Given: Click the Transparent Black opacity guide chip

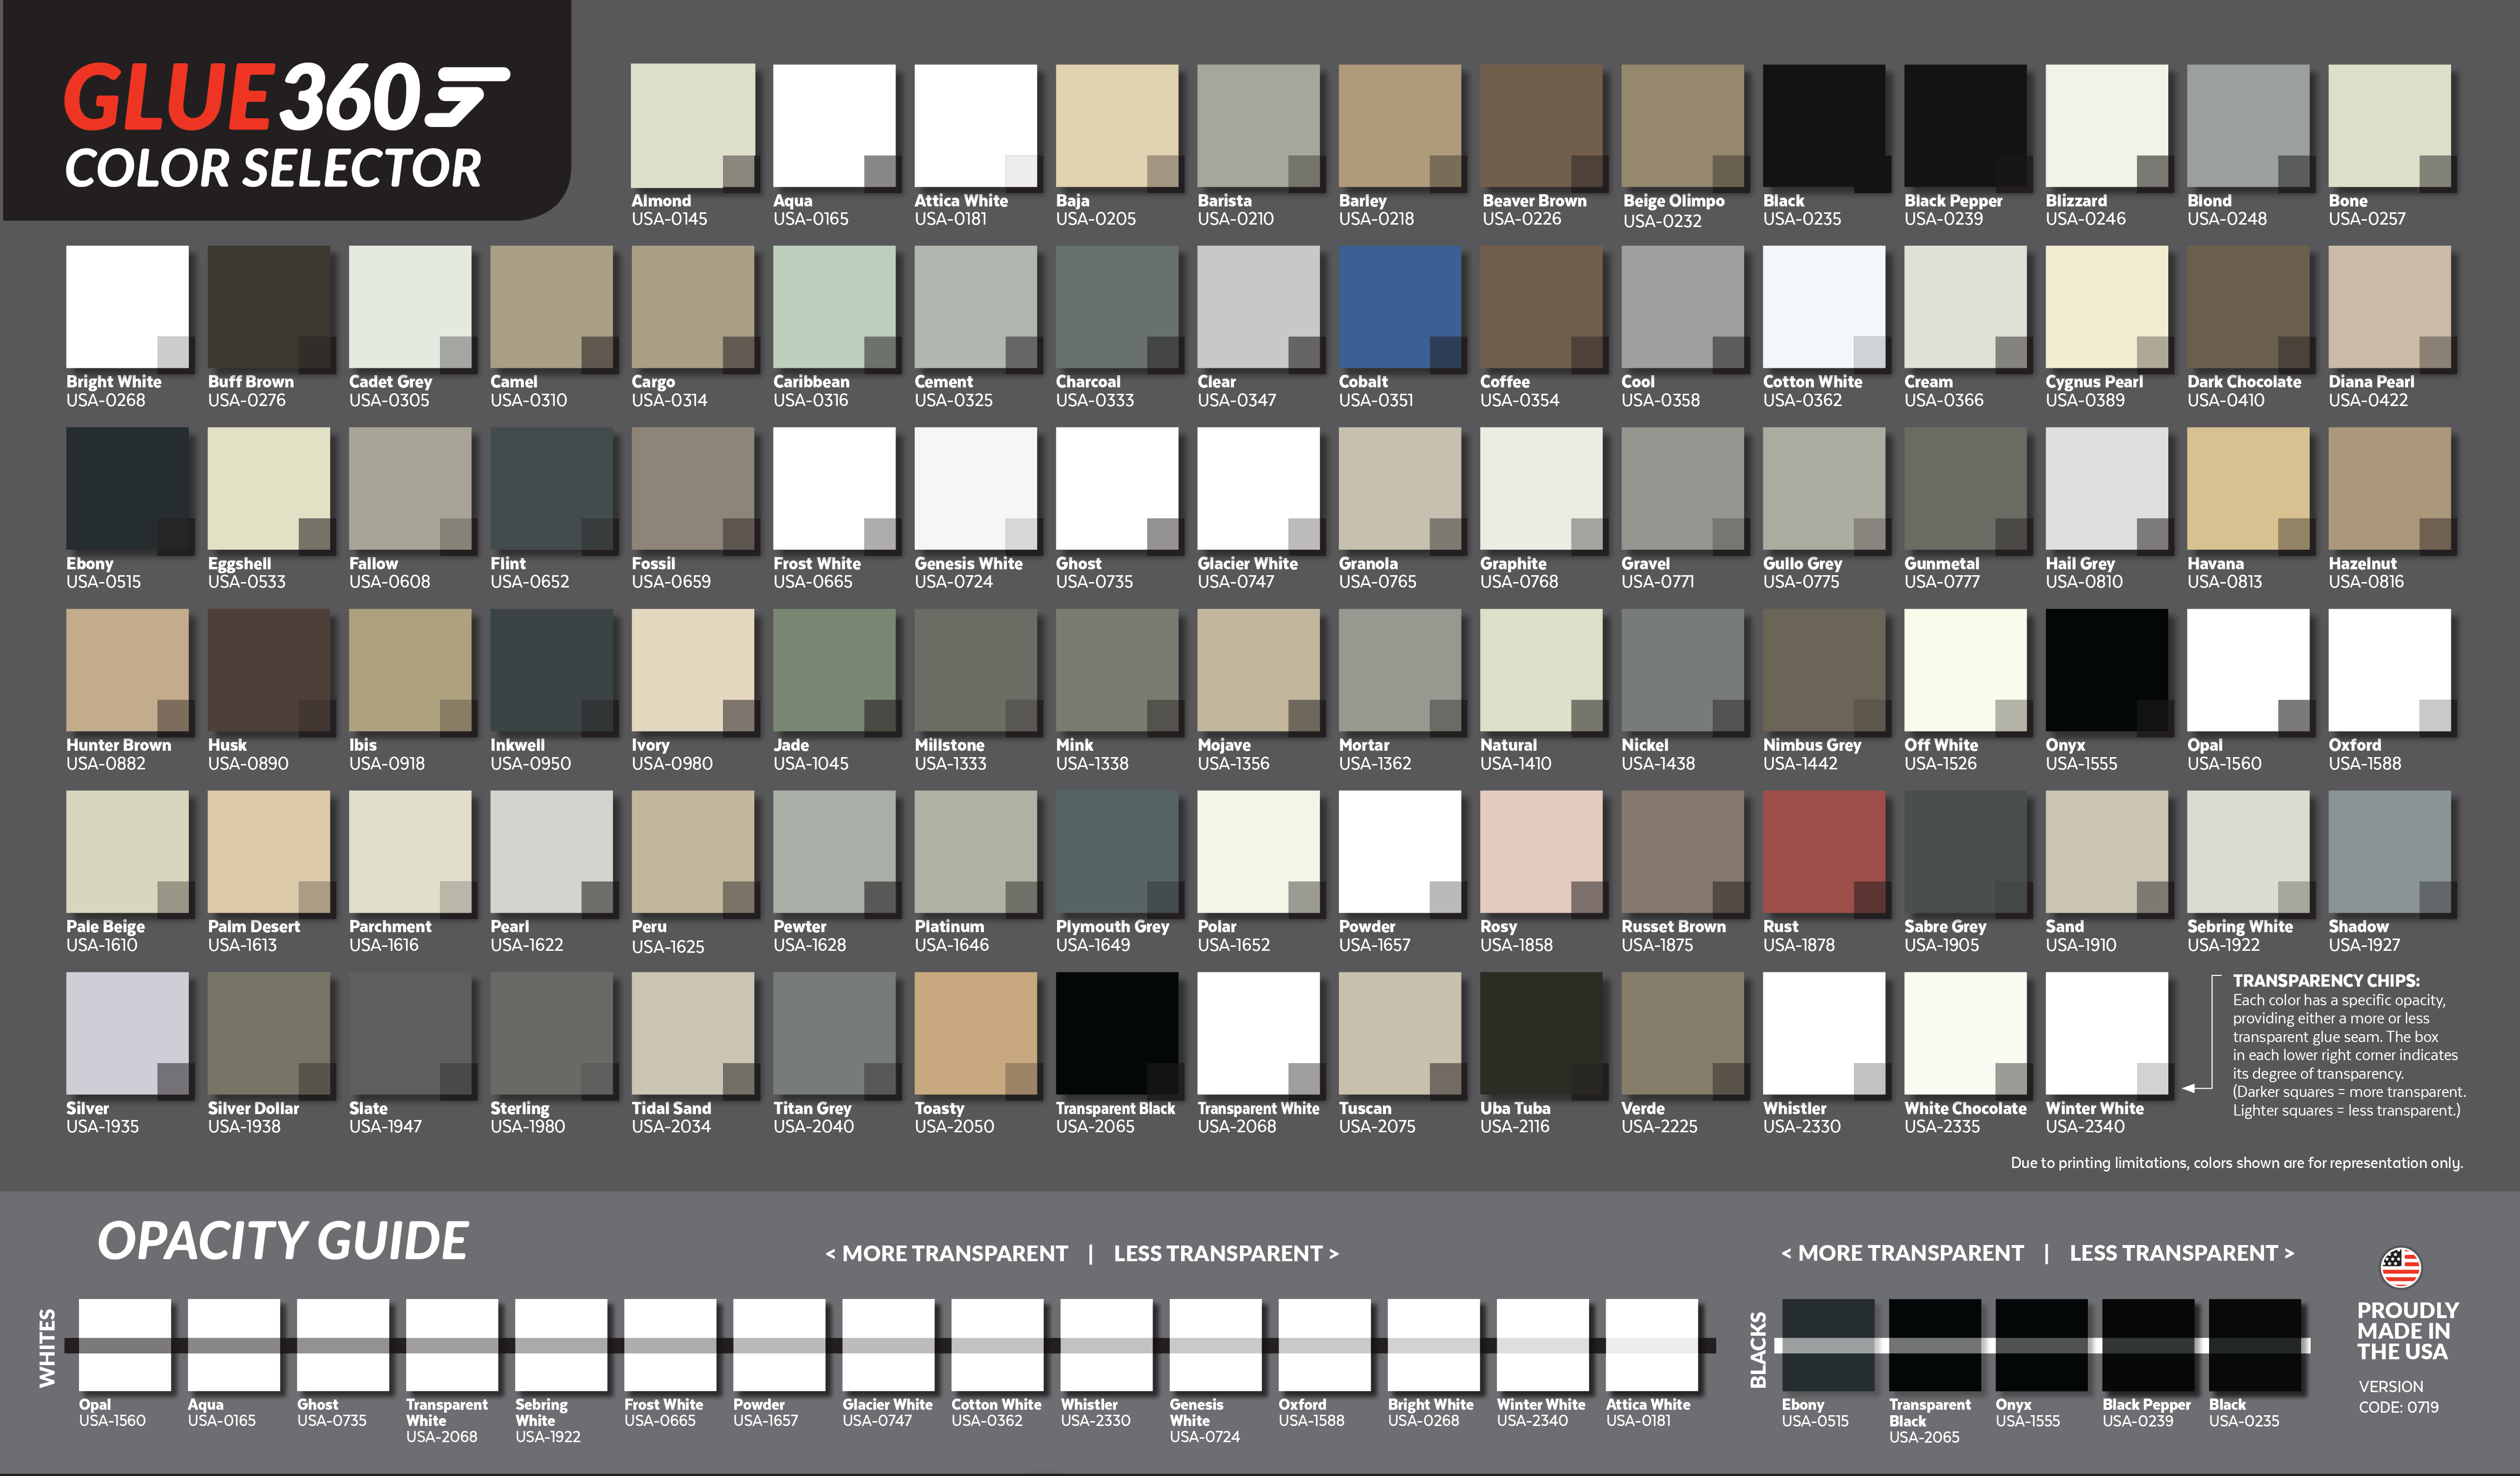Looking at the screenshot, I should click(x=1935, y=1345).
